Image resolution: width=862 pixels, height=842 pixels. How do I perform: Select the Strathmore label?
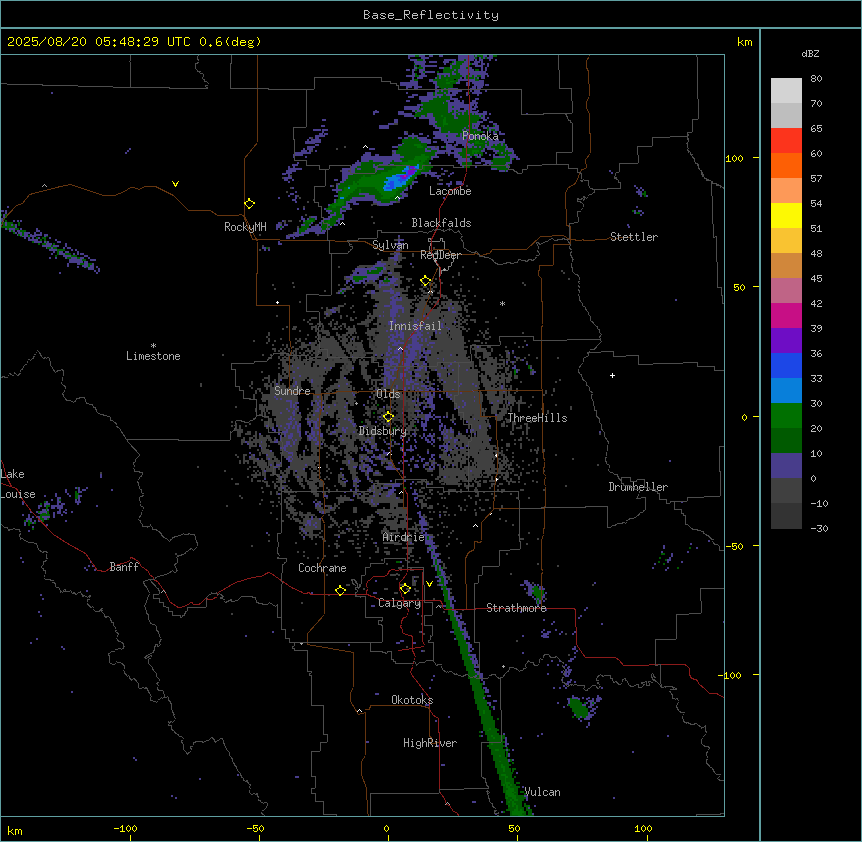pos(516,608)
